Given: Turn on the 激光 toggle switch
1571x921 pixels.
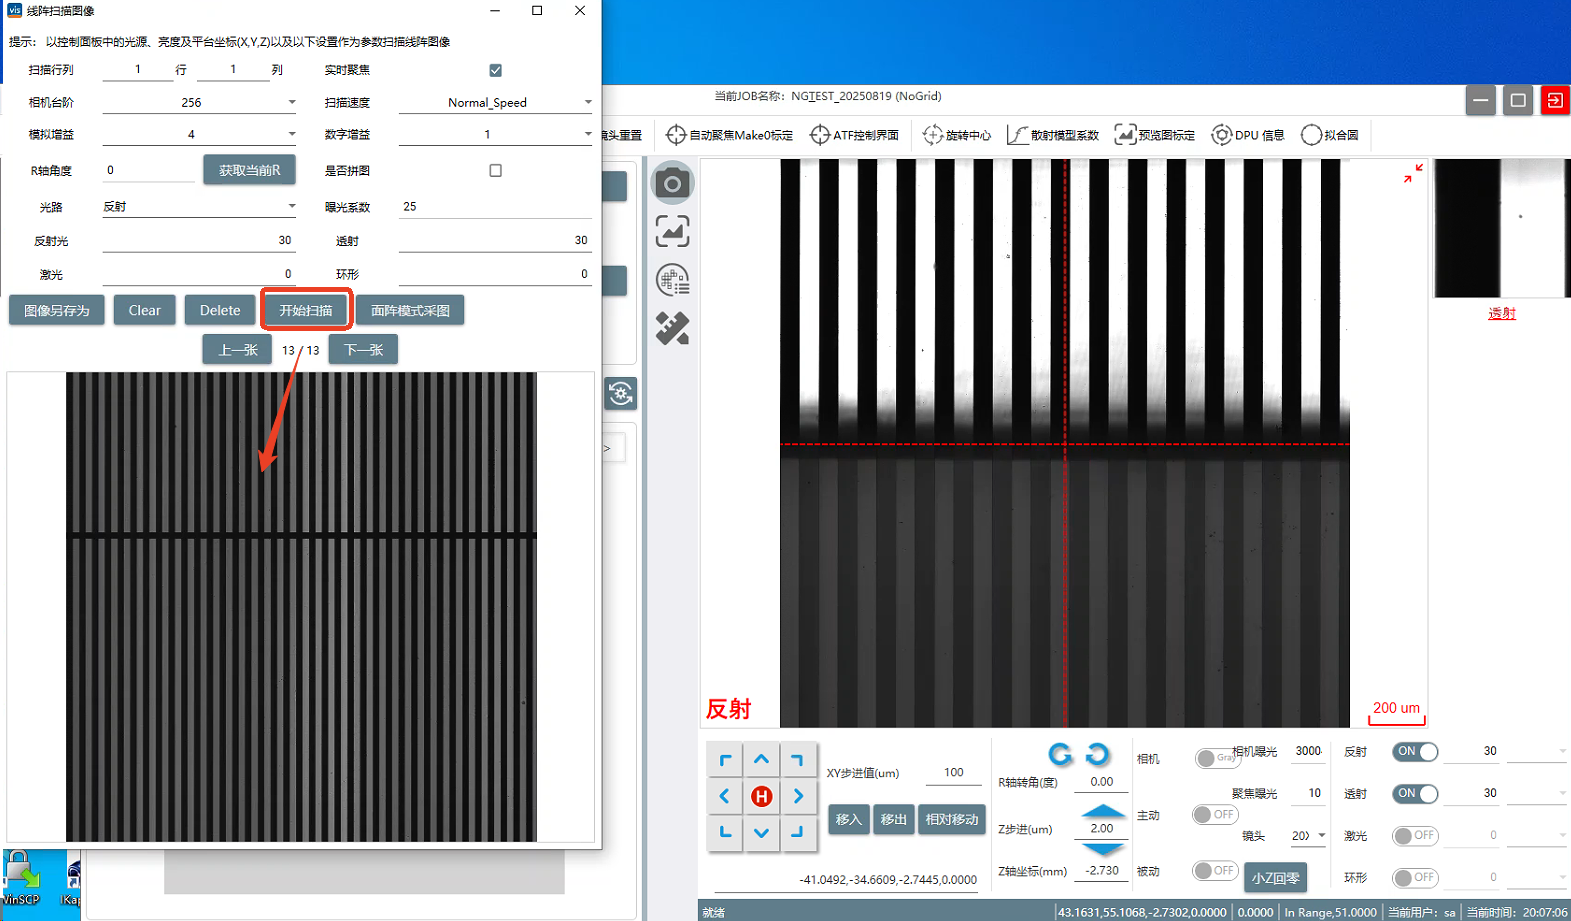Looking at the screenshot, I should coord(1415,835).
